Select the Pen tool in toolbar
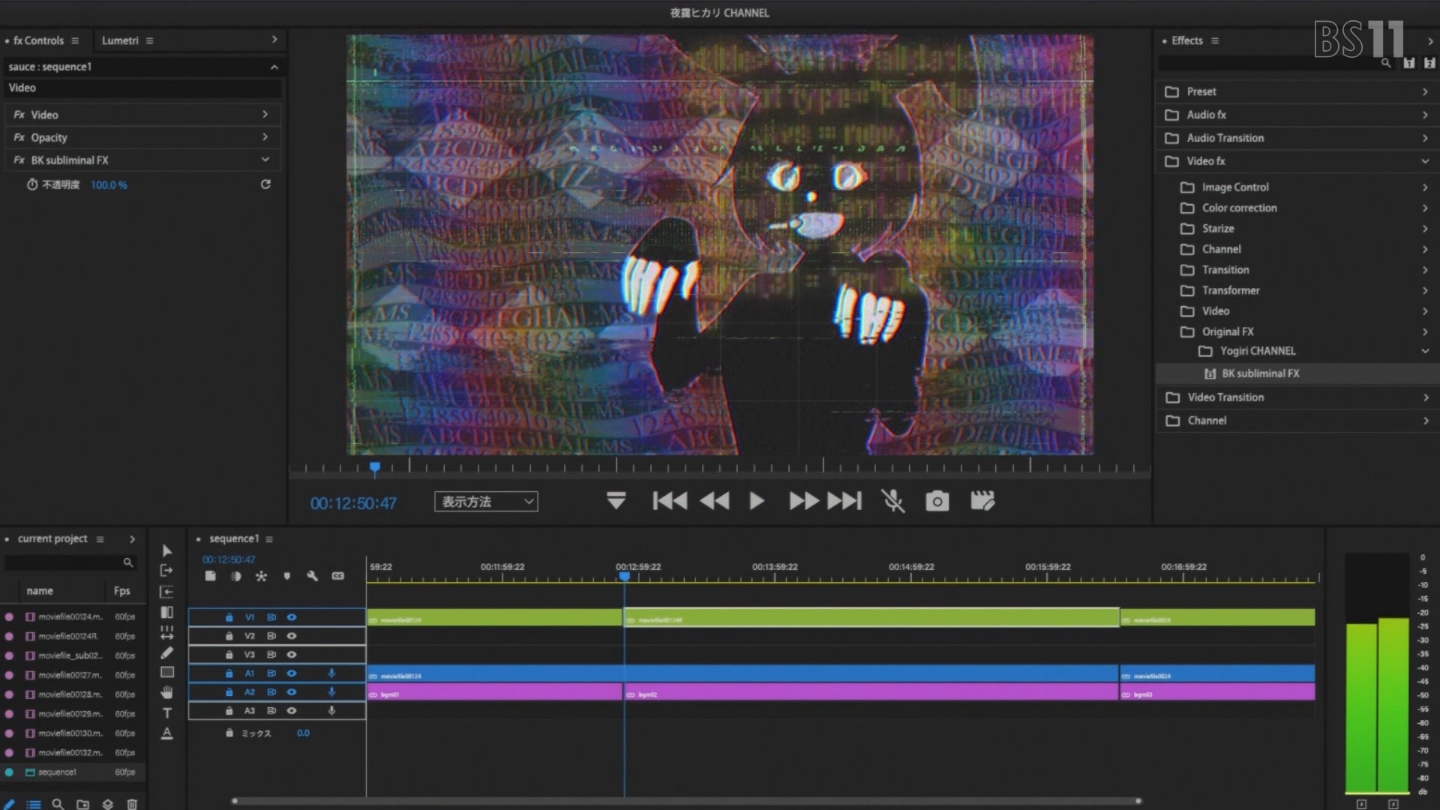The height and width of the screenshot is (810, 1440). (167, 653)
